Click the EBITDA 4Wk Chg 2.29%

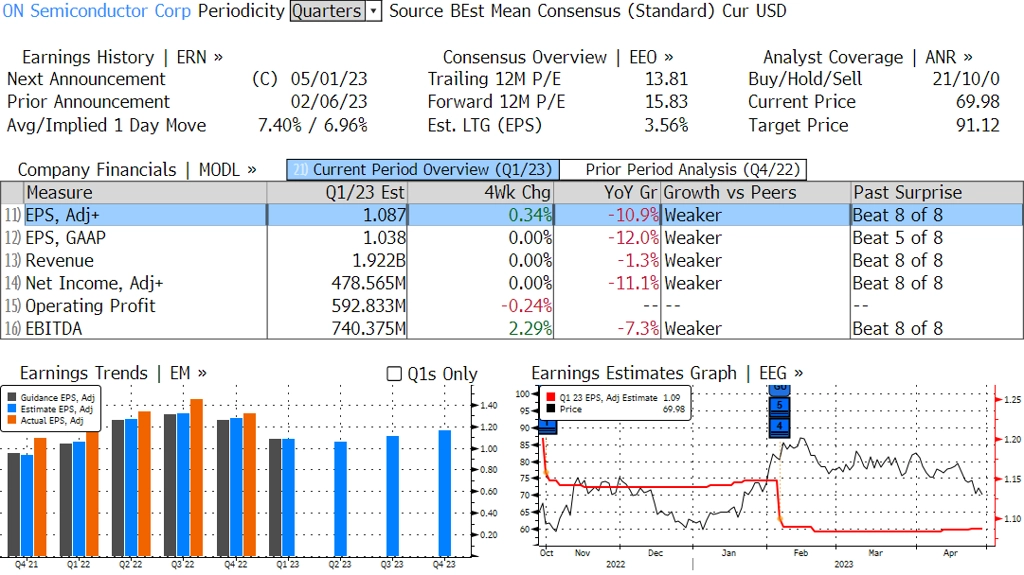coord(530,329)
